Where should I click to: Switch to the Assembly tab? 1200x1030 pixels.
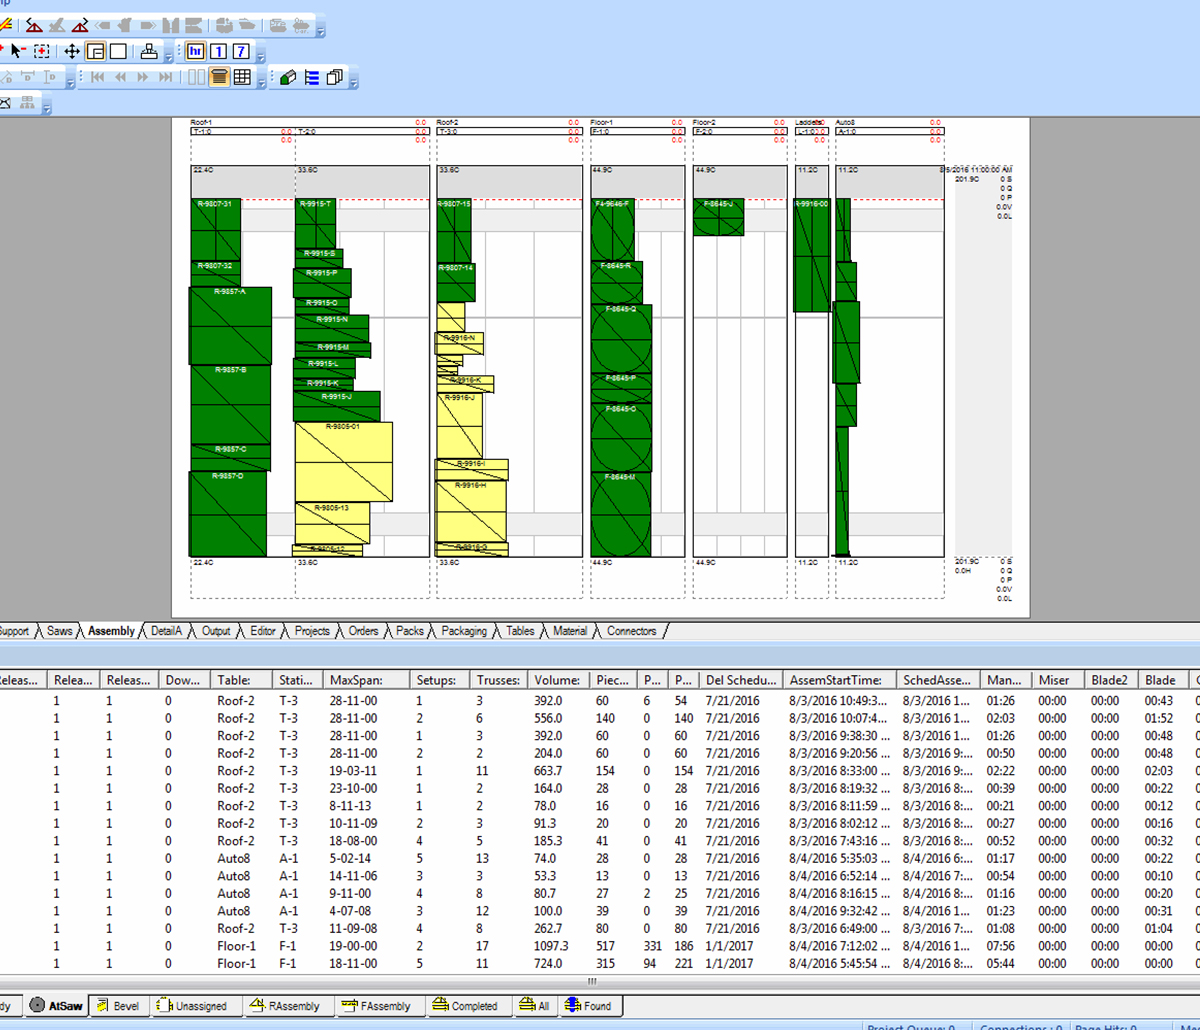[x=111, y=631]
